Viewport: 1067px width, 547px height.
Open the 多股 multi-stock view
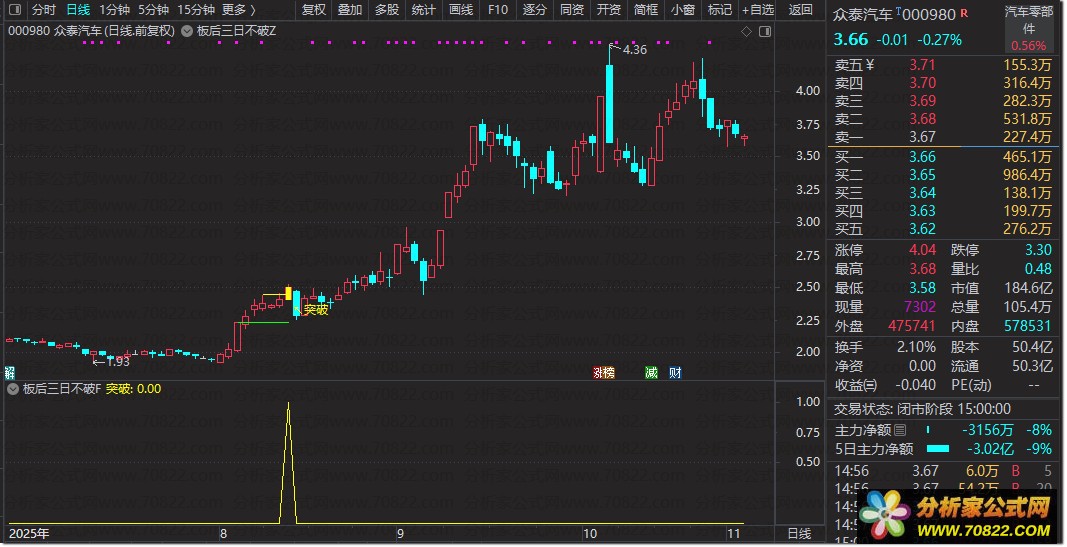tap(387, 10)
